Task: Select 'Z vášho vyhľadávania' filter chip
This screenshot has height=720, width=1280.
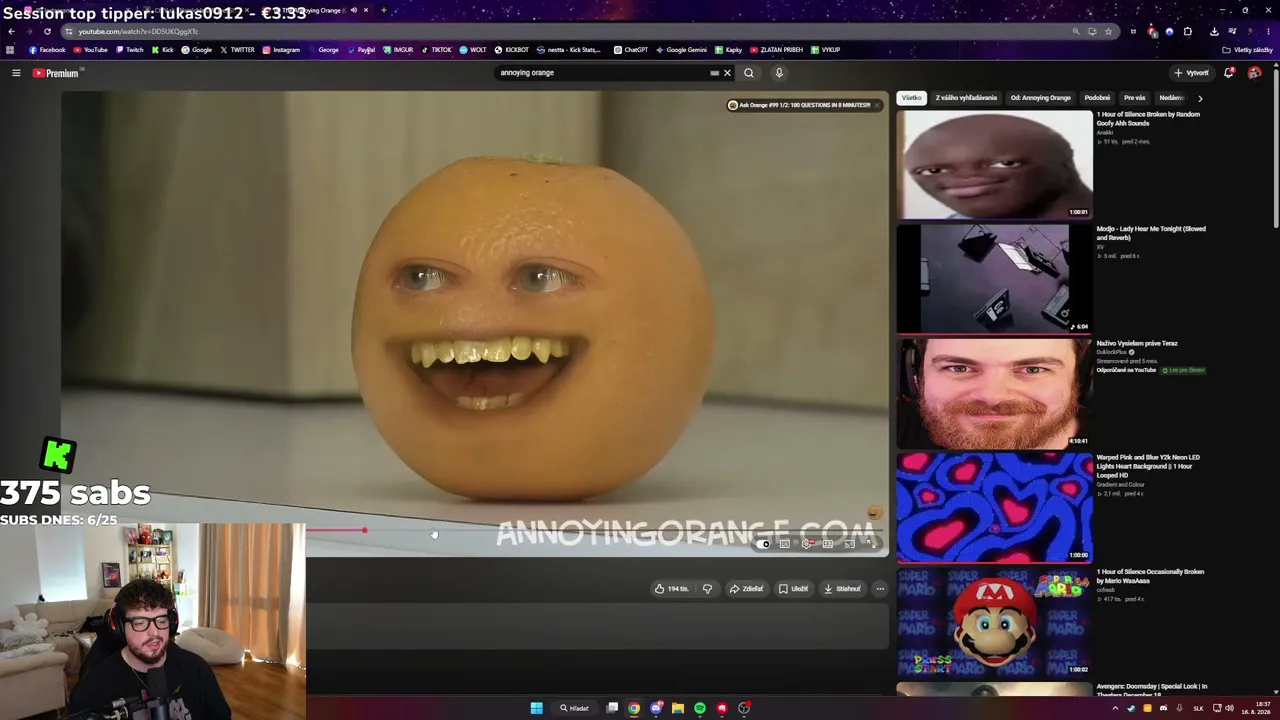Action: 966,98
